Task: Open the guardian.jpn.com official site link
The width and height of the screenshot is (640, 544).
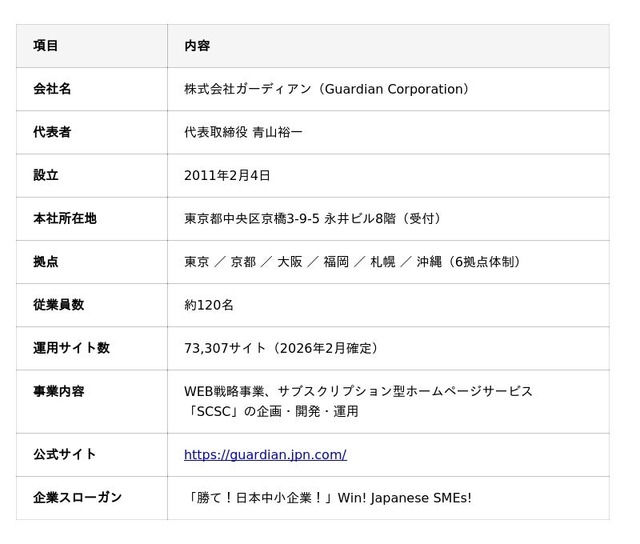Action: [265, 454]
